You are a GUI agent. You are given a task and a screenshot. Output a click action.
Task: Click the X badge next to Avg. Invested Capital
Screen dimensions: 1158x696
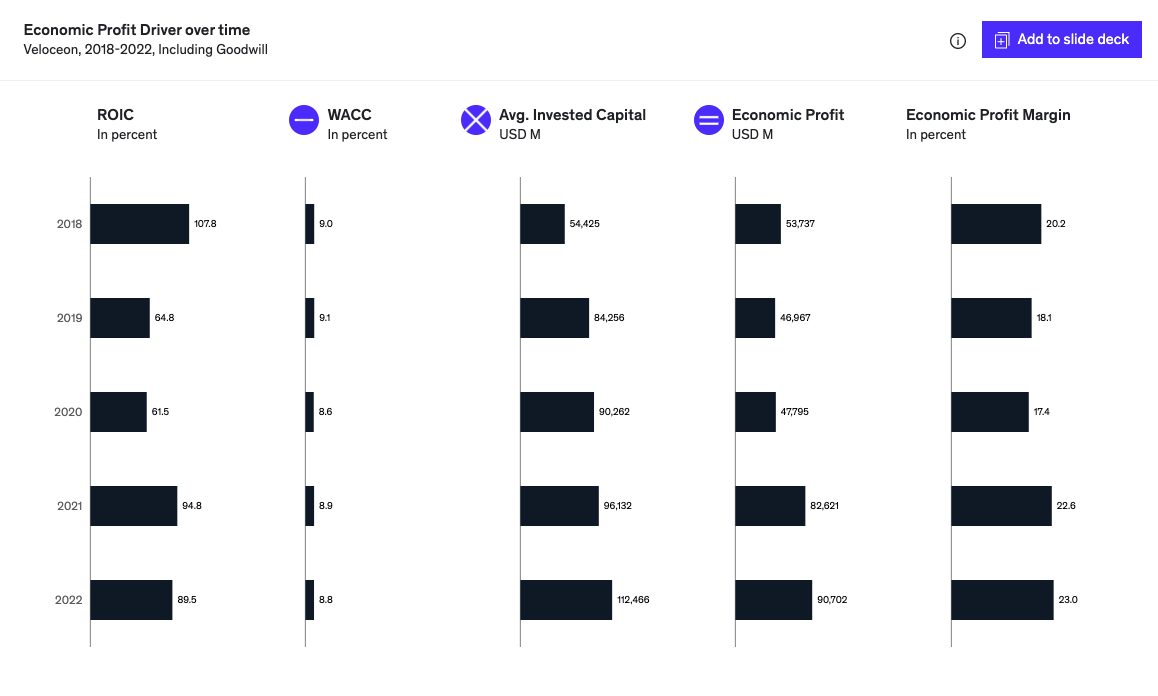coord(476,120)
